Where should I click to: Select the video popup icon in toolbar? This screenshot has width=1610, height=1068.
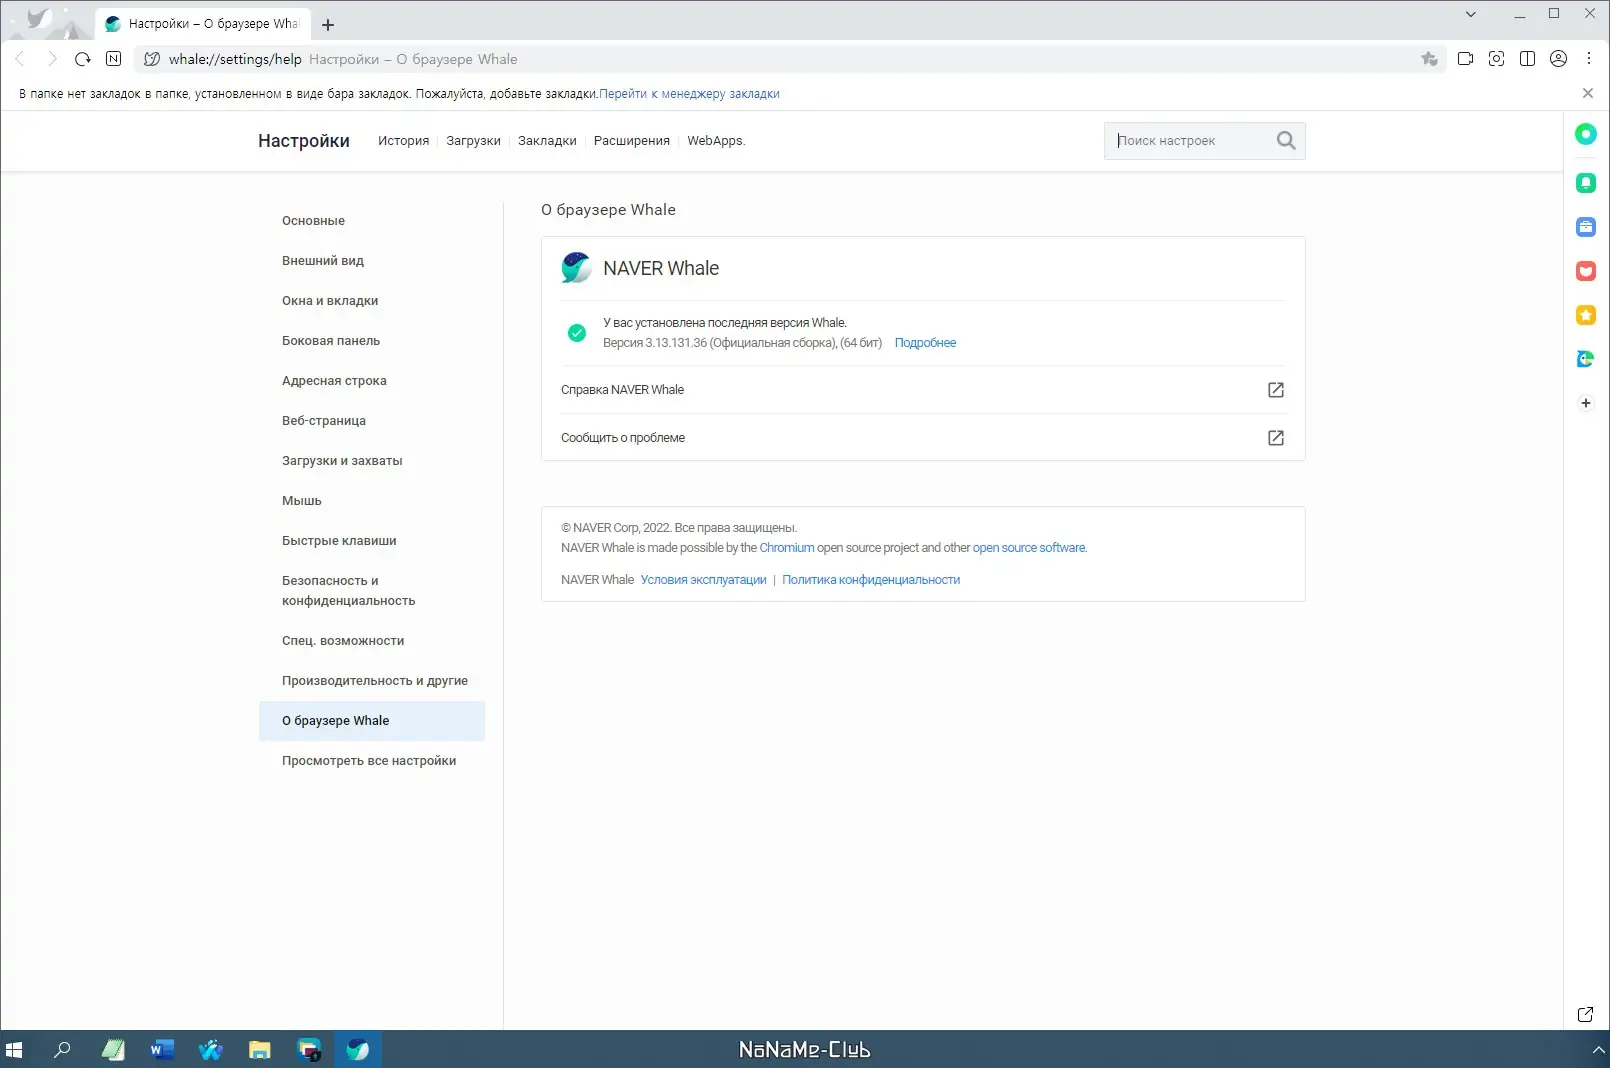[x=1466, y=59]
